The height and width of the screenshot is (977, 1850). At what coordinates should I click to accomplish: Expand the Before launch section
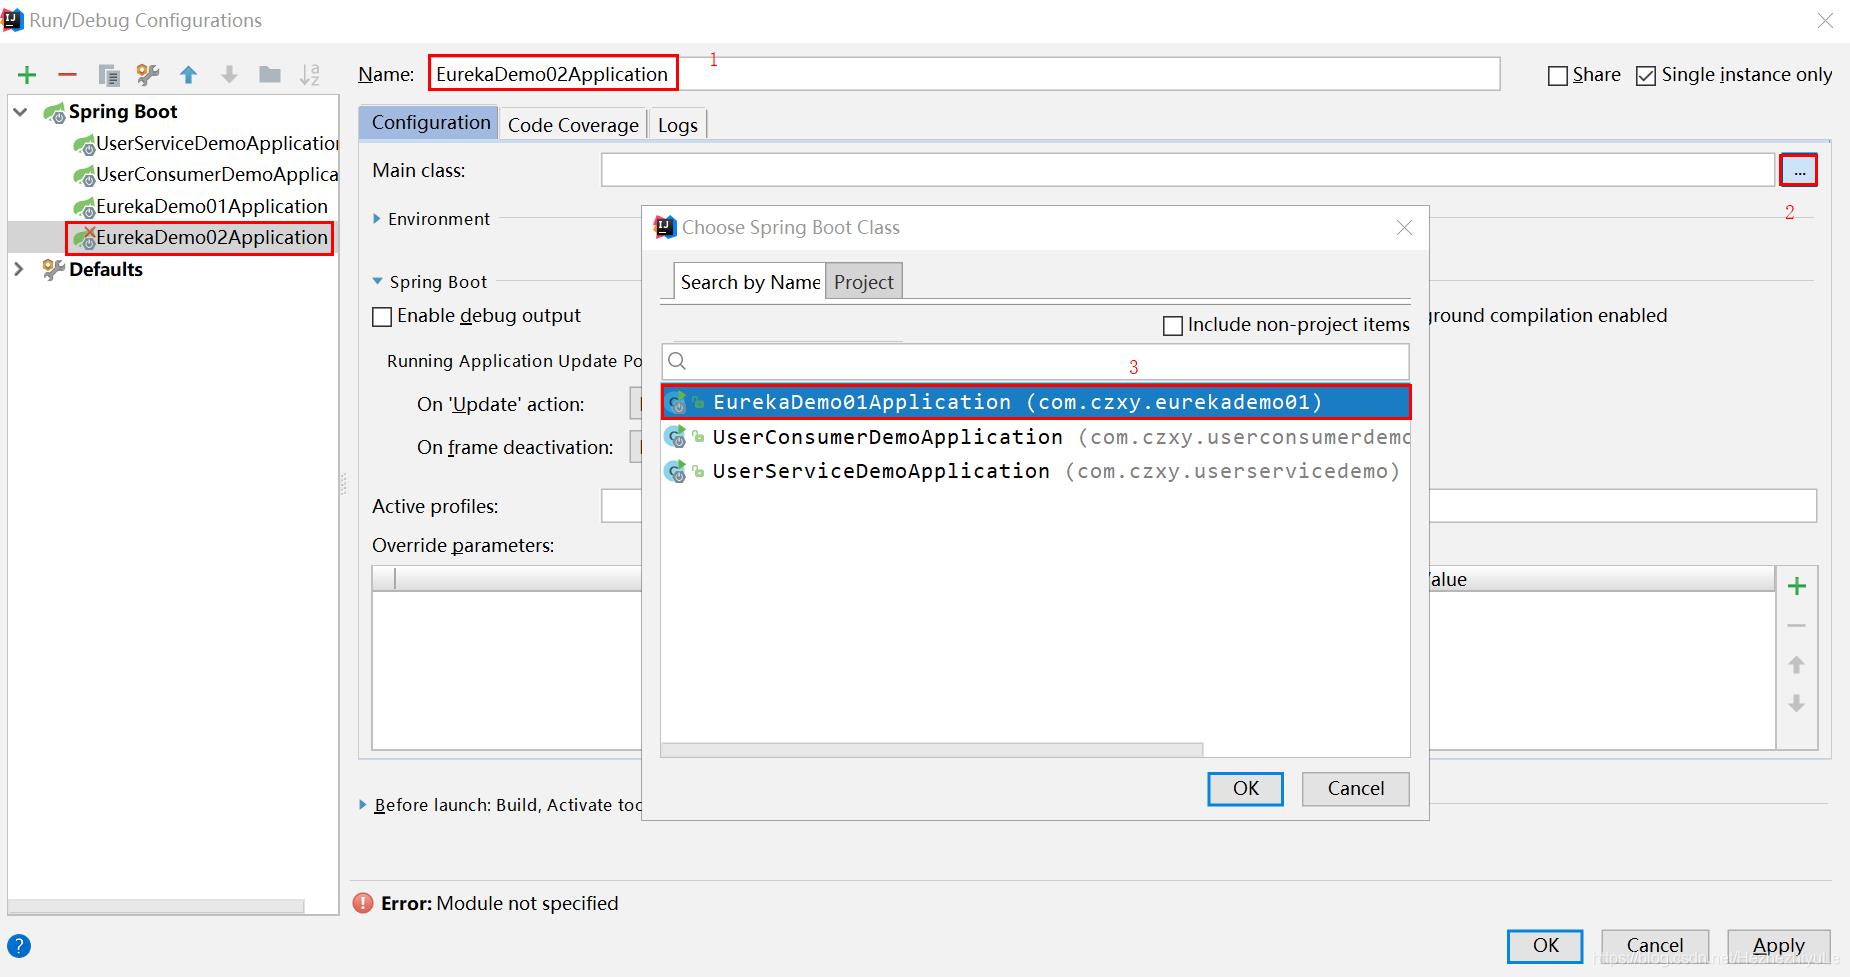(363, 805)
